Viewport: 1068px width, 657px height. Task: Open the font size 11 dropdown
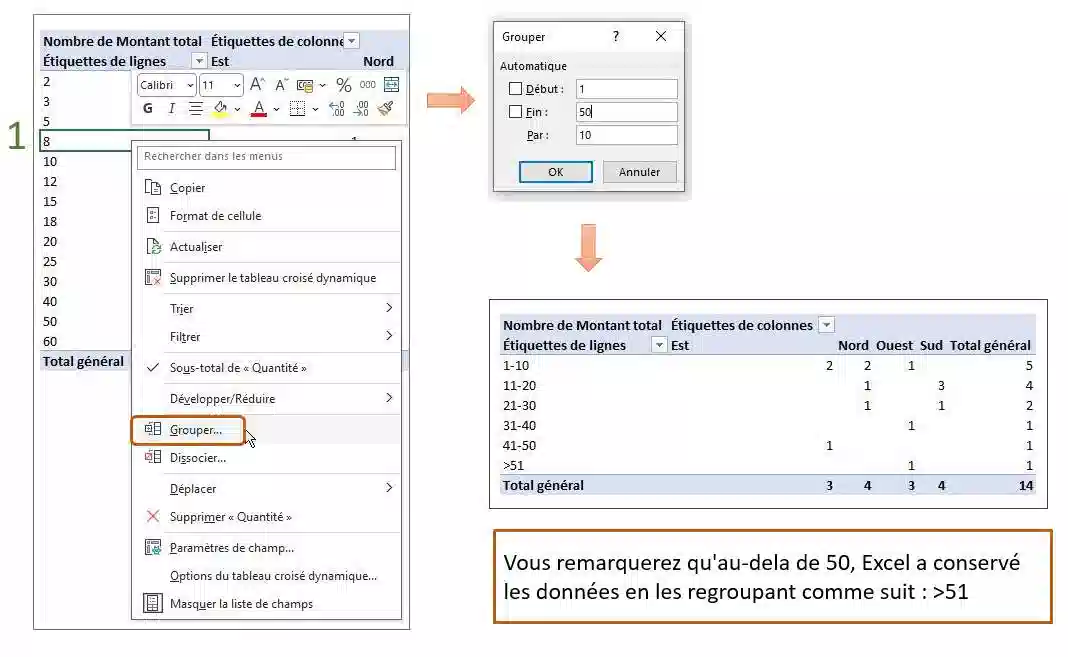[237, 85]
